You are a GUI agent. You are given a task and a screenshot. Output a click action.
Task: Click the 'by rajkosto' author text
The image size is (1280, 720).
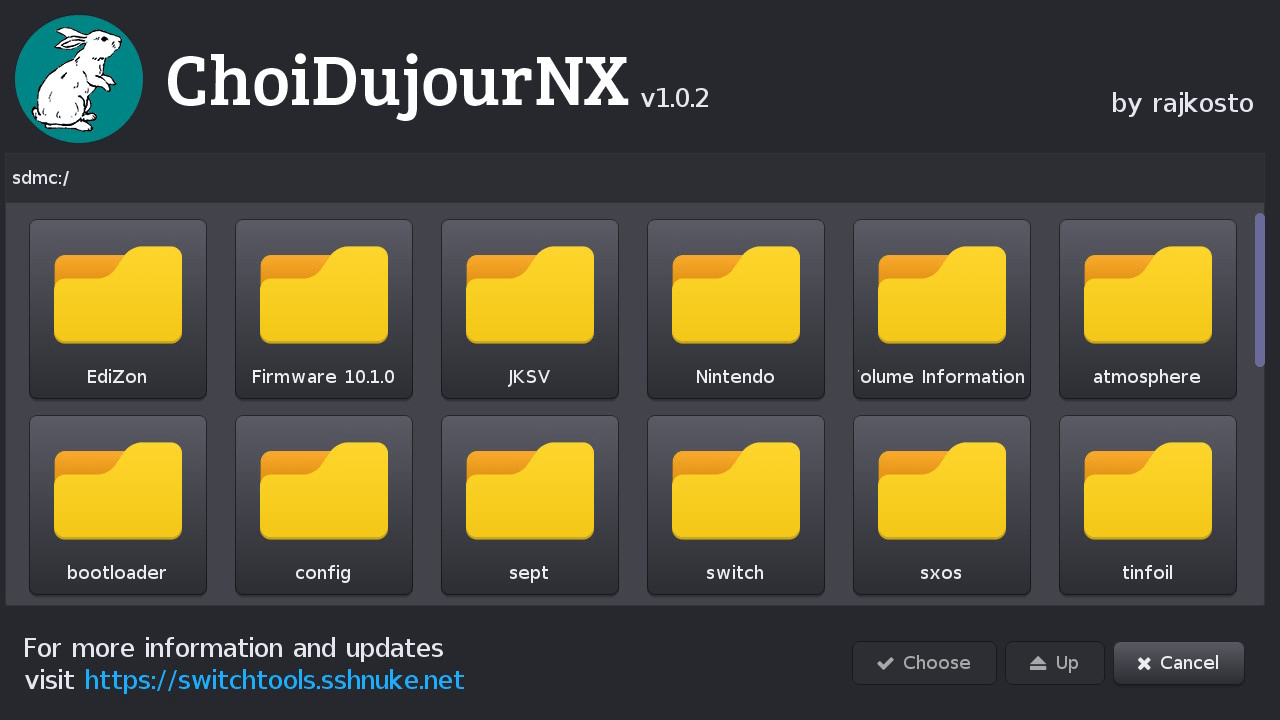click(1182, 103)
